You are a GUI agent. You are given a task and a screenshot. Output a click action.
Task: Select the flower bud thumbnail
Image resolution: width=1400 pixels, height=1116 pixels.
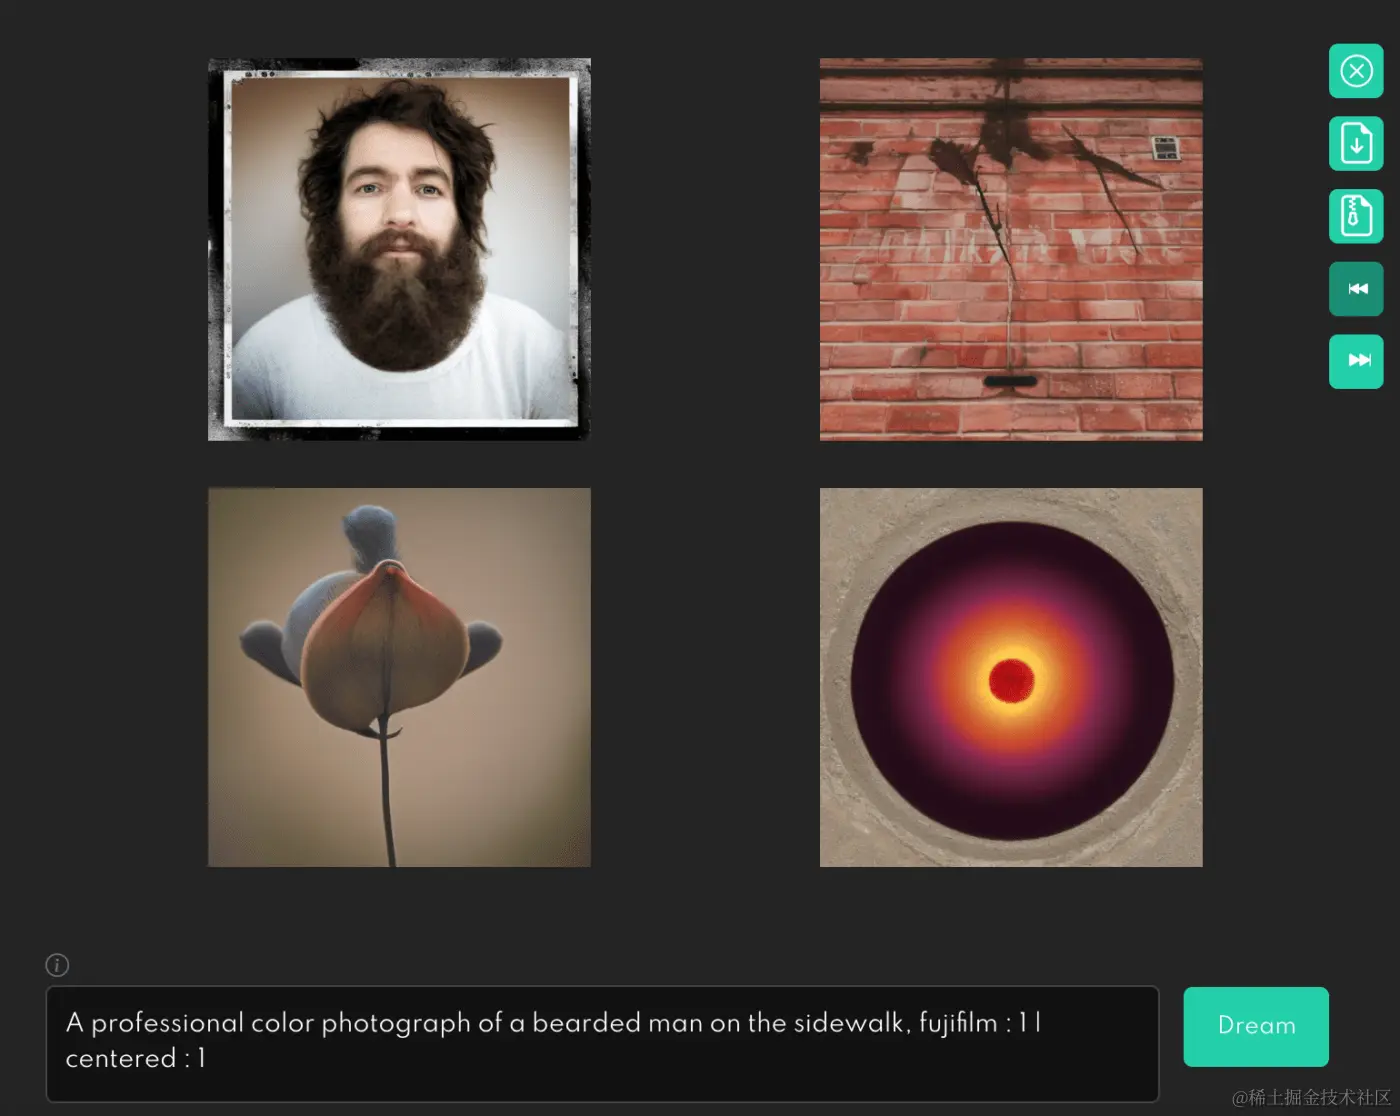(x=399, y=677)
